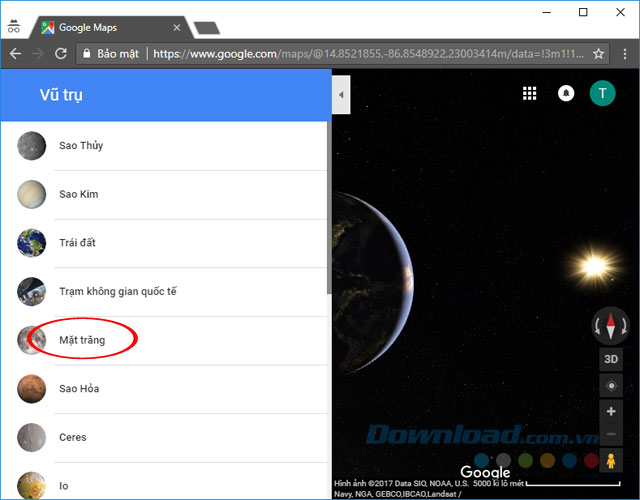This screenshot has width=640, height=500.
Task: Click the Io moon thumbnail
Action: [31, 485]
